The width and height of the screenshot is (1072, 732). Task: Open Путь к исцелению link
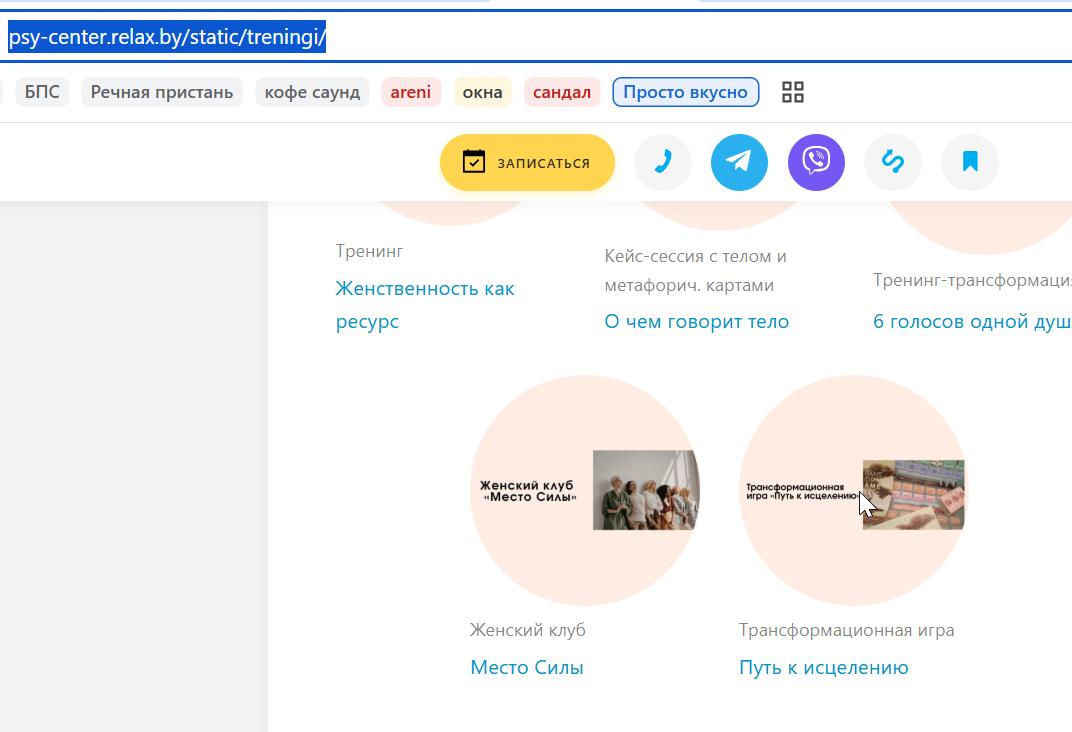(824, 667)
